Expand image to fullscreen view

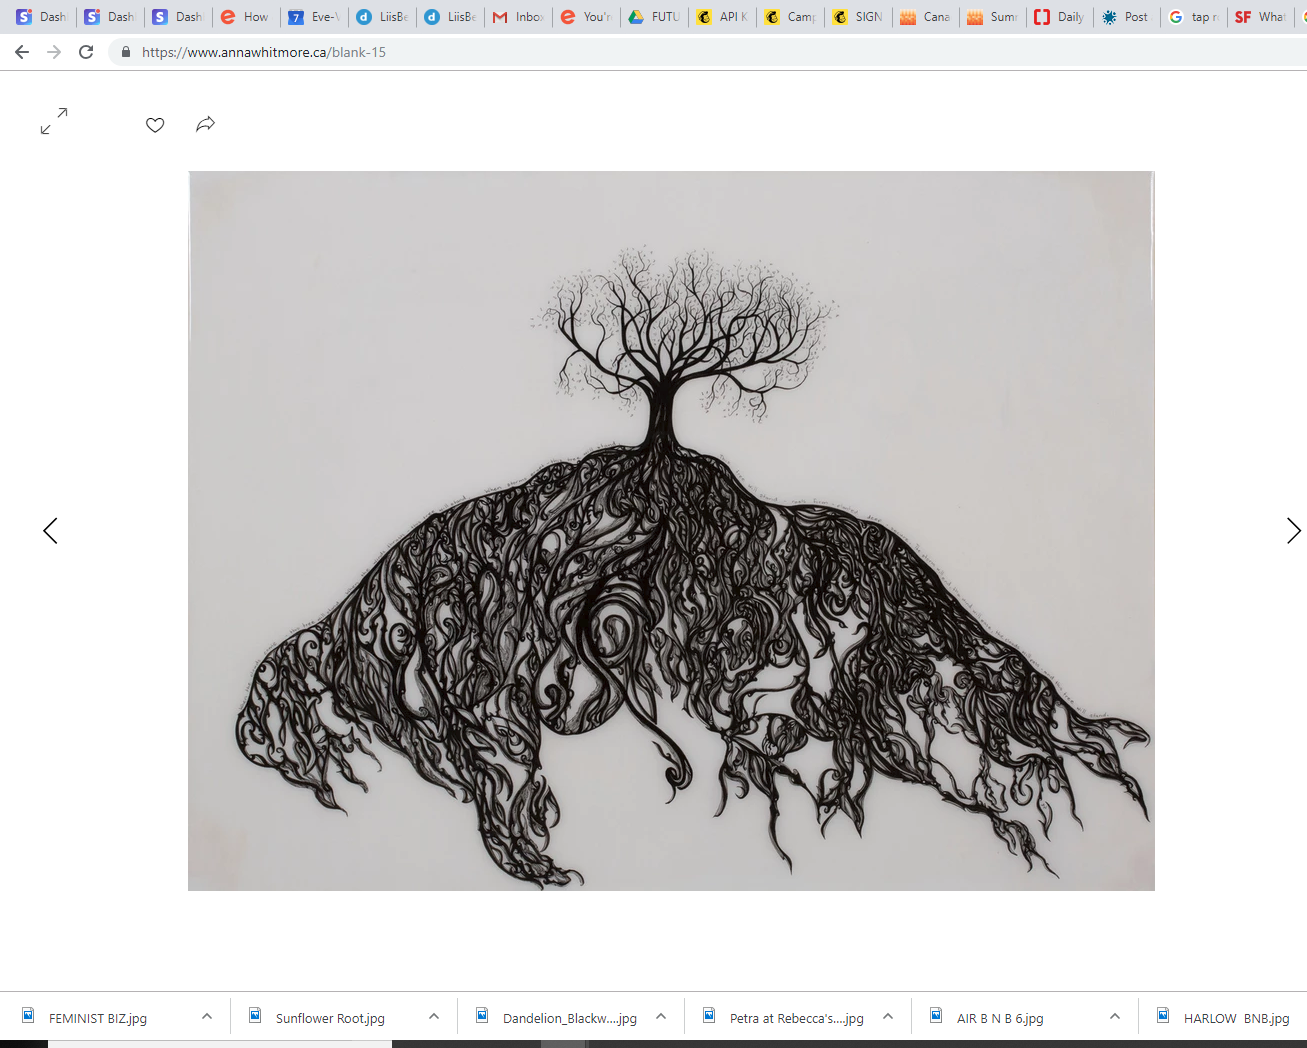54,121
